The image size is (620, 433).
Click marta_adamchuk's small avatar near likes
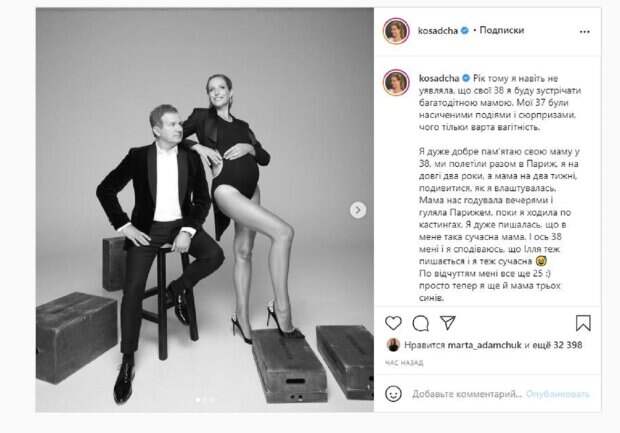click(393, 345)
